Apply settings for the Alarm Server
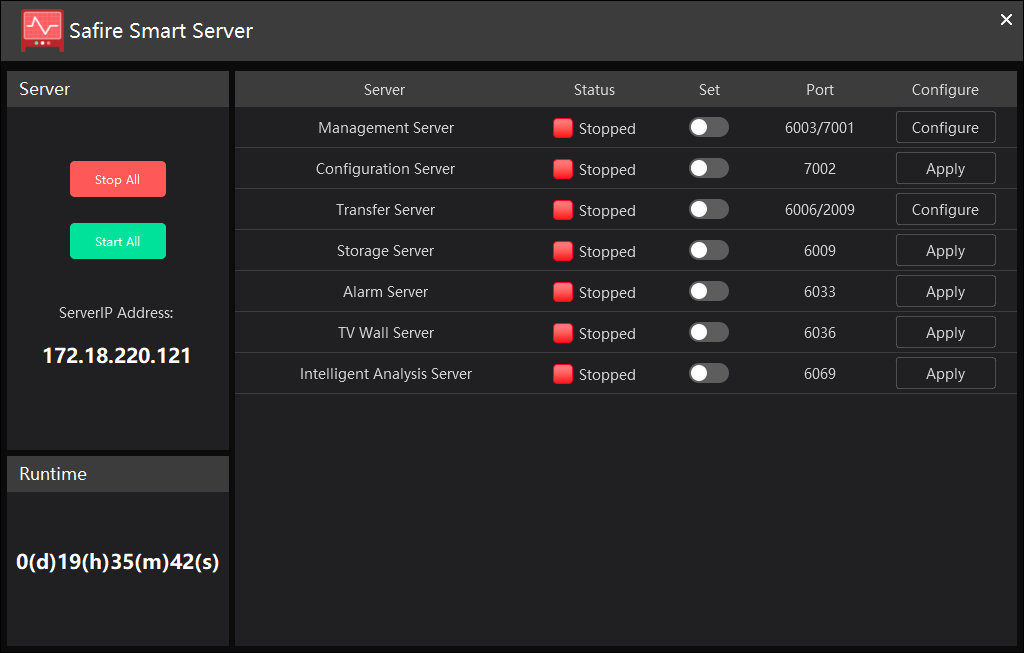The width and height of the screenshot is (1024, 653). pyautogui.click(x=945, y=291)
